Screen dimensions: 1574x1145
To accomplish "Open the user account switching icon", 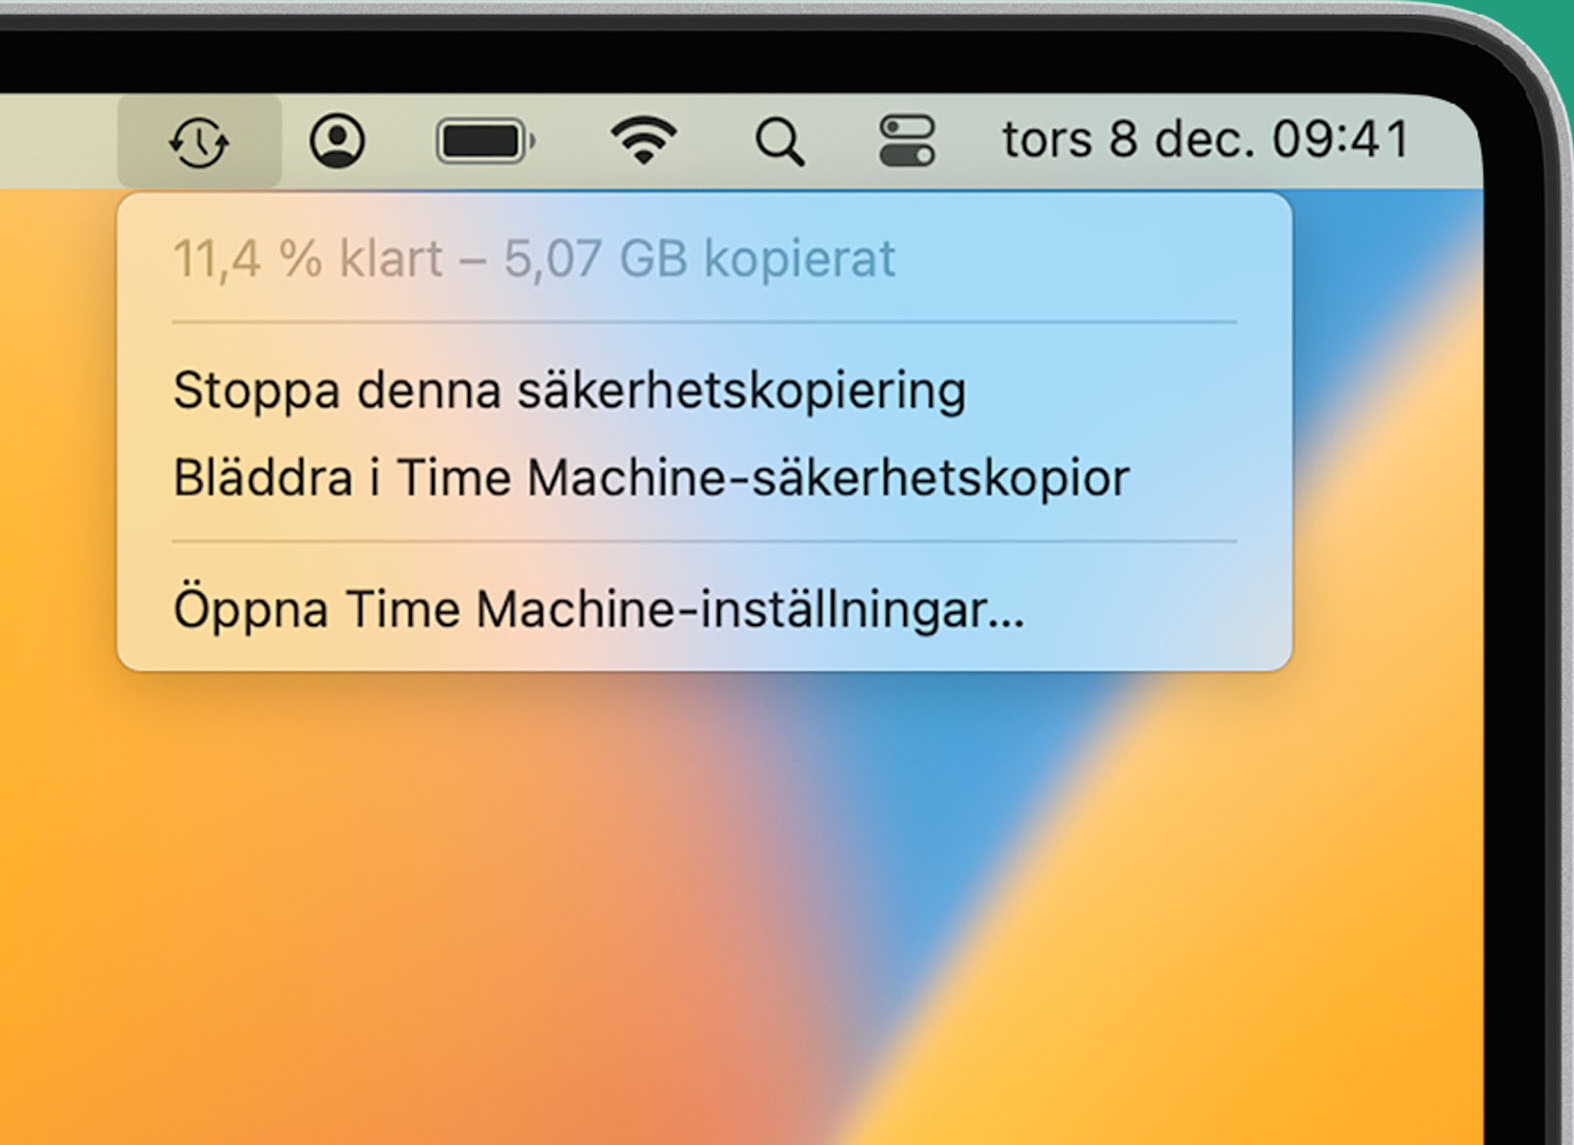I will [x=337, y=140].
